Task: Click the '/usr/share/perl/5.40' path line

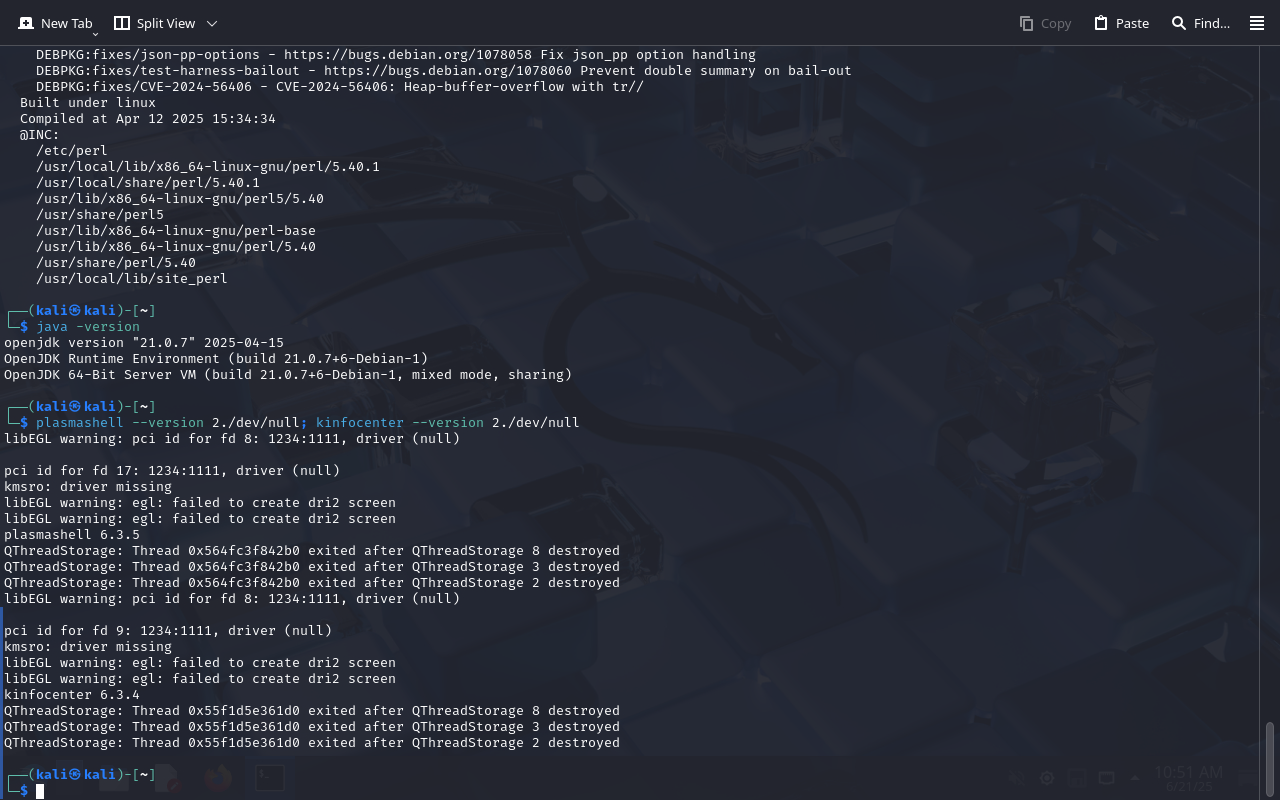Action: 116,263
